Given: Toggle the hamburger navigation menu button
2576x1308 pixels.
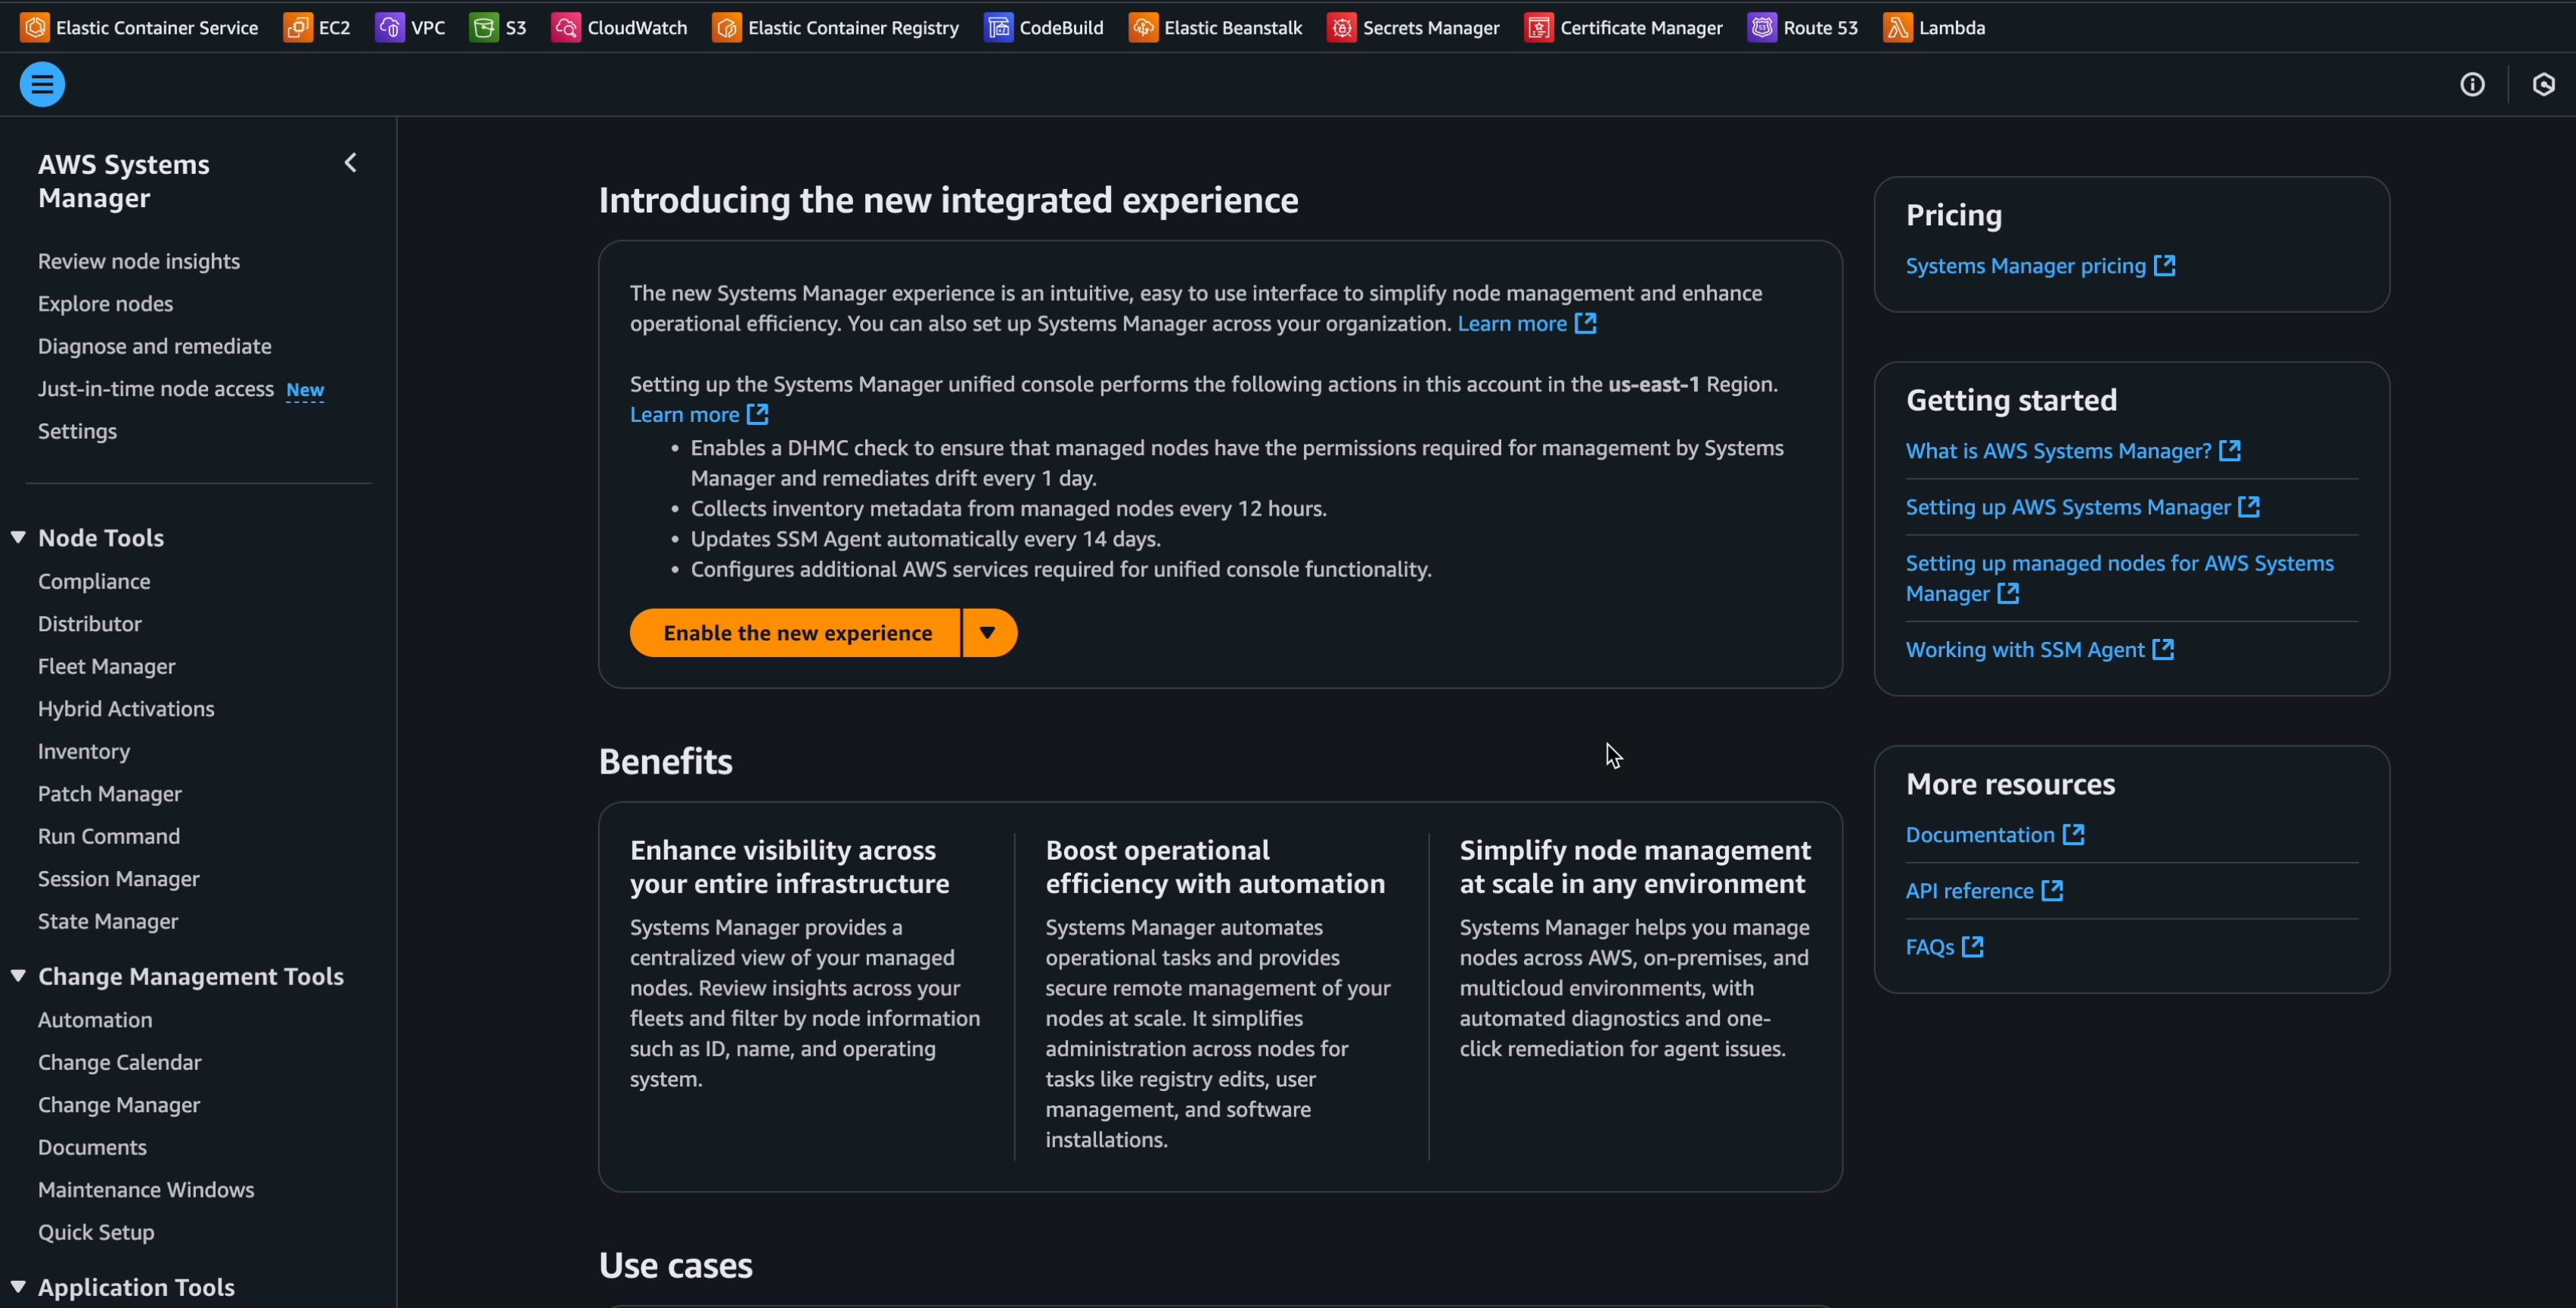Looking at the screenshot, I should [x=42, y=84].
